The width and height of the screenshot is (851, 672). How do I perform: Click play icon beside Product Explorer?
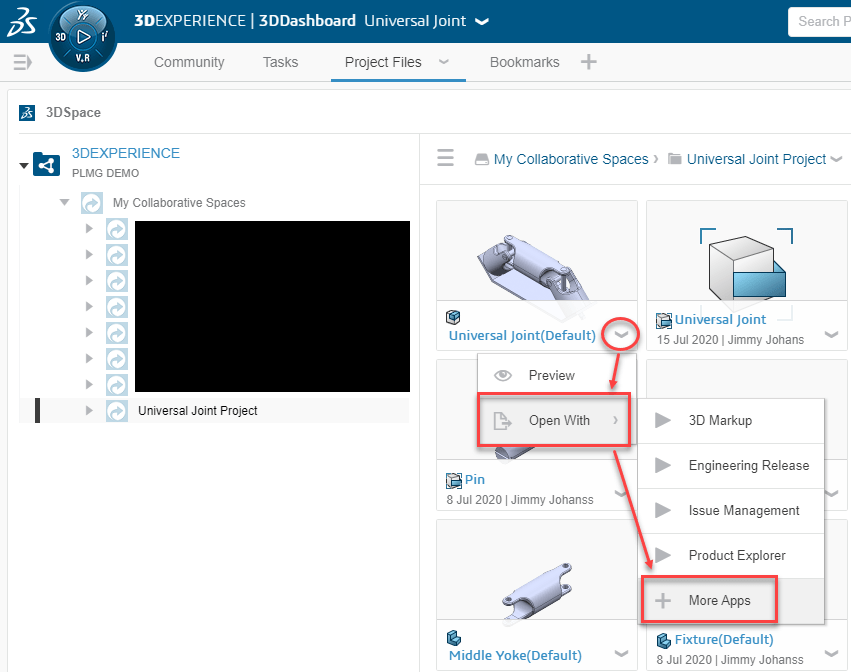(663, 555)
